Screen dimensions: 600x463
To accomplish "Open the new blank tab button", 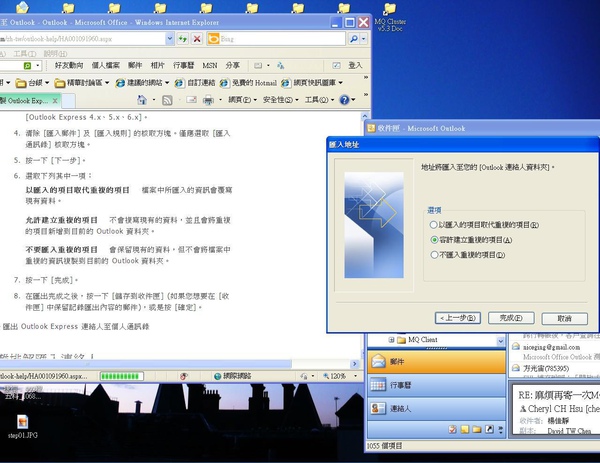I will [68, 101].
